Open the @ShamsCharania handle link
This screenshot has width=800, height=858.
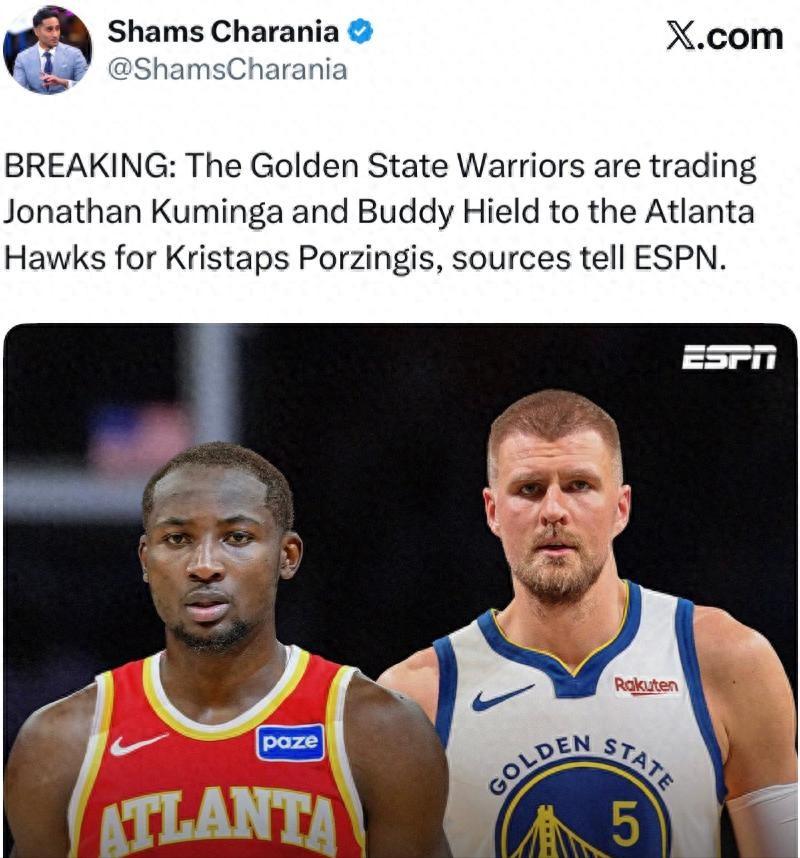coord(228,69)
